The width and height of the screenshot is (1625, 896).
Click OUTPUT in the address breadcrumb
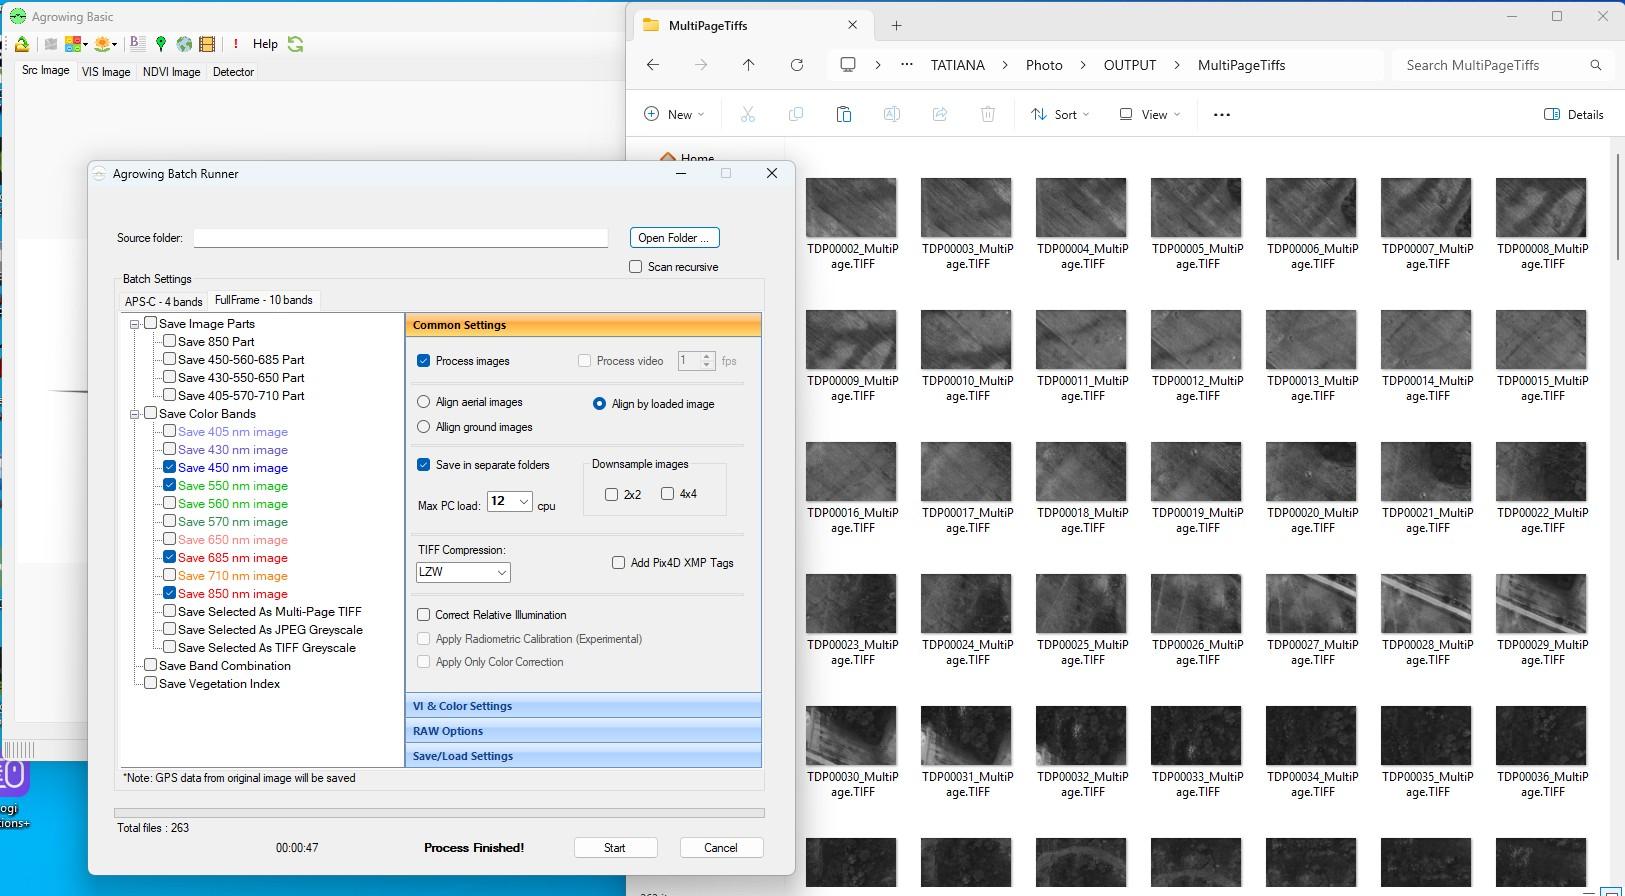[1130, 65]
